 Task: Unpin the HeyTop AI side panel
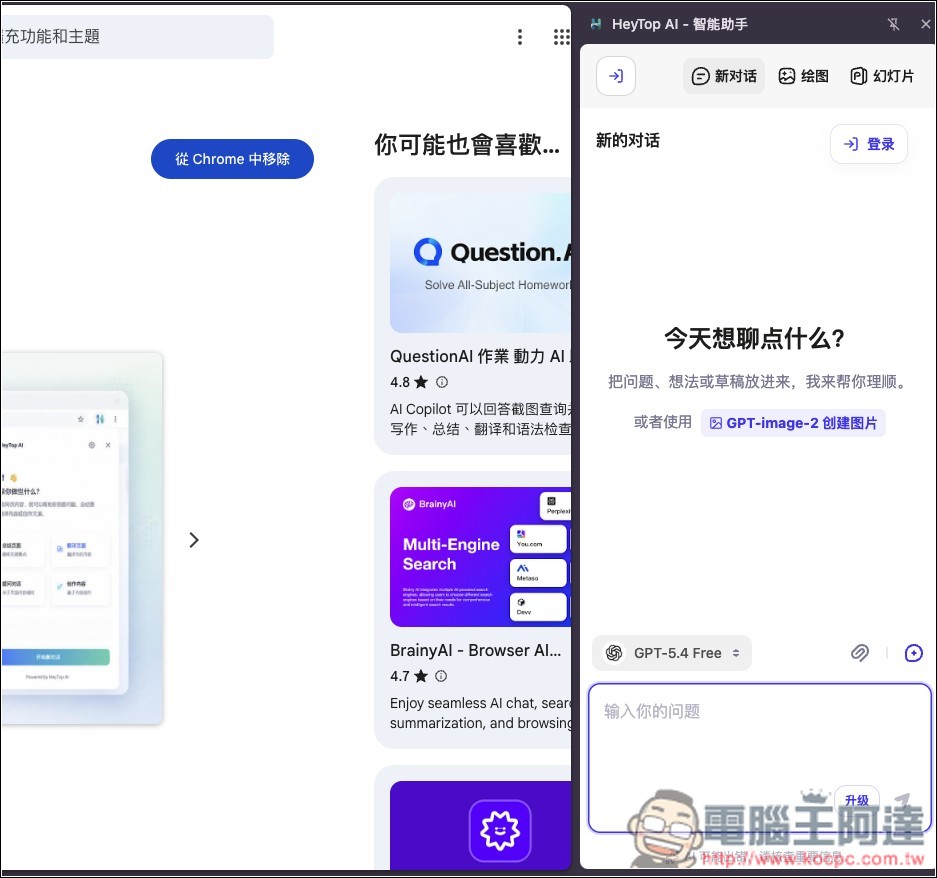pyautogui.click(x=893, y=24)
